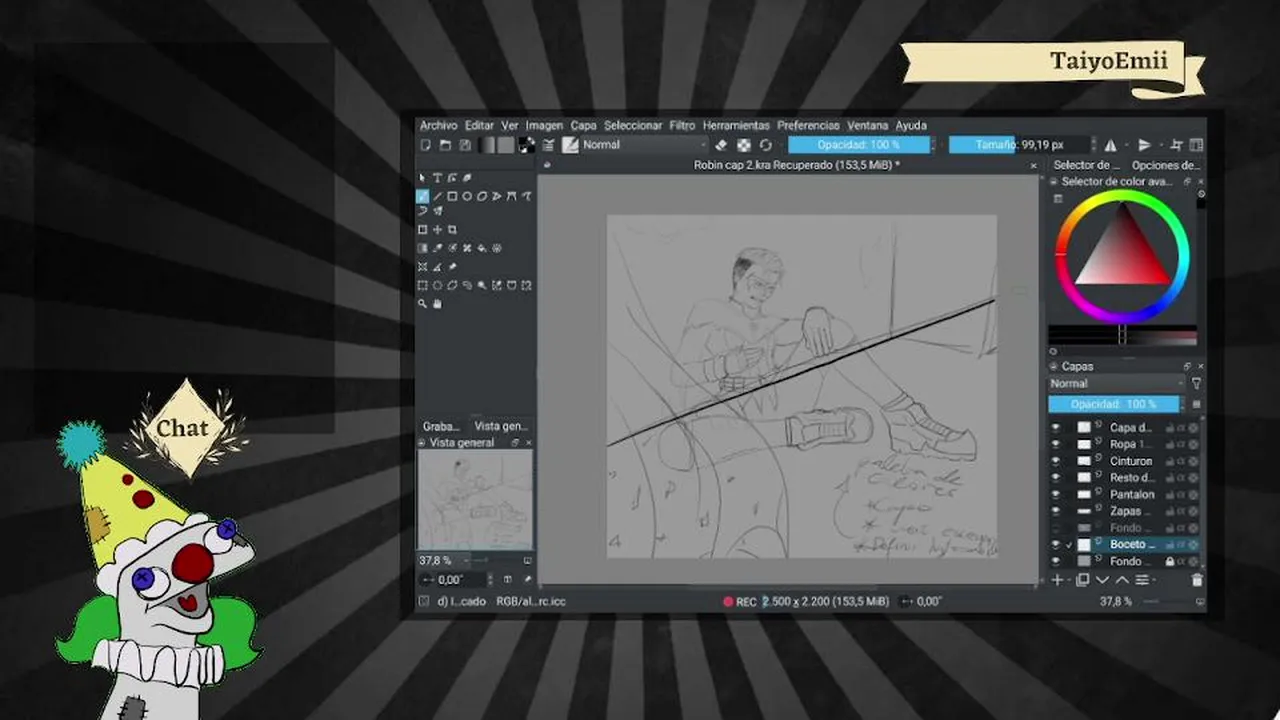The image size is (1280, 720).
Task: Hide the Zapas layer
Action: (1056, 511)
